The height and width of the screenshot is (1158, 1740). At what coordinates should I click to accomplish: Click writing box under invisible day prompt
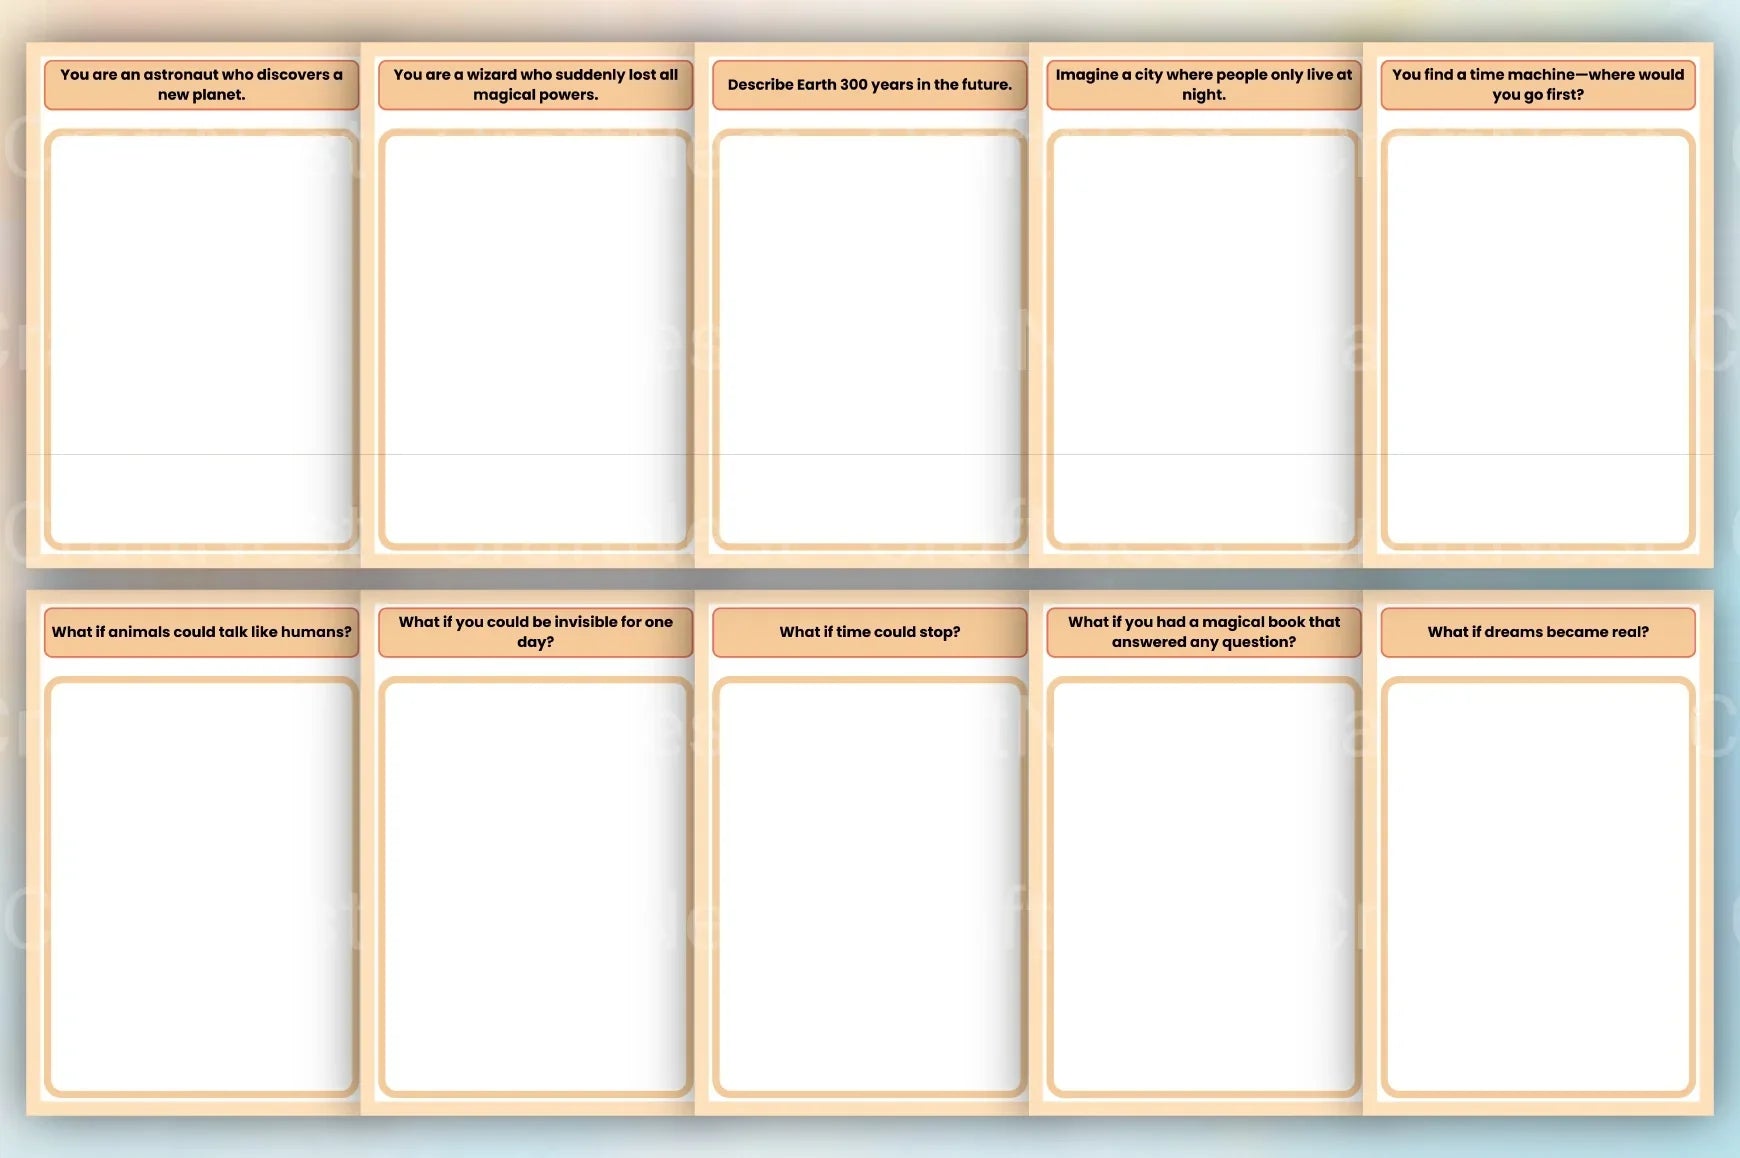(535, 887)
